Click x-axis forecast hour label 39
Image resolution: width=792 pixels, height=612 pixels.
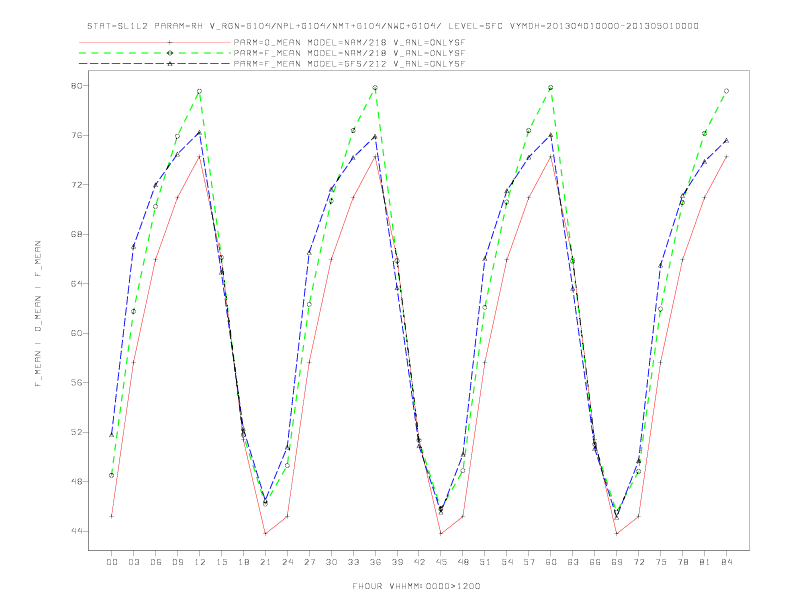click(397, 562)
